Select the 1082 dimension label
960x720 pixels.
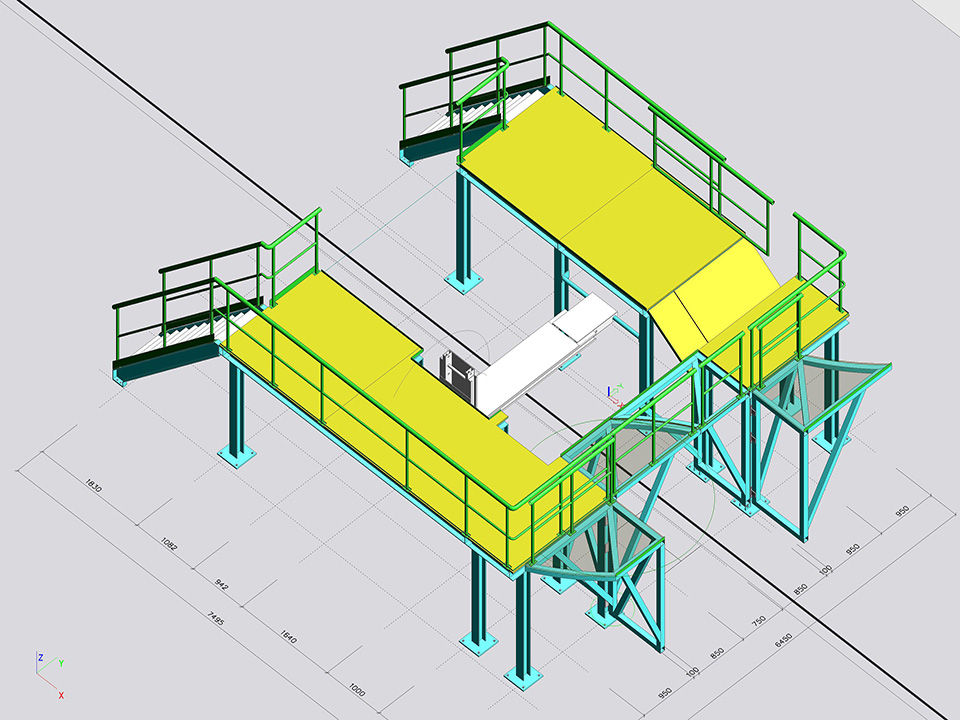click(169, 545)
